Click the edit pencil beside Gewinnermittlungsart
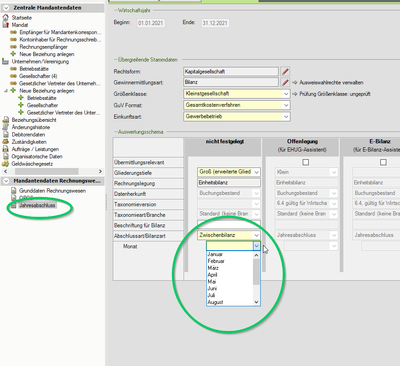 [285, 82]
